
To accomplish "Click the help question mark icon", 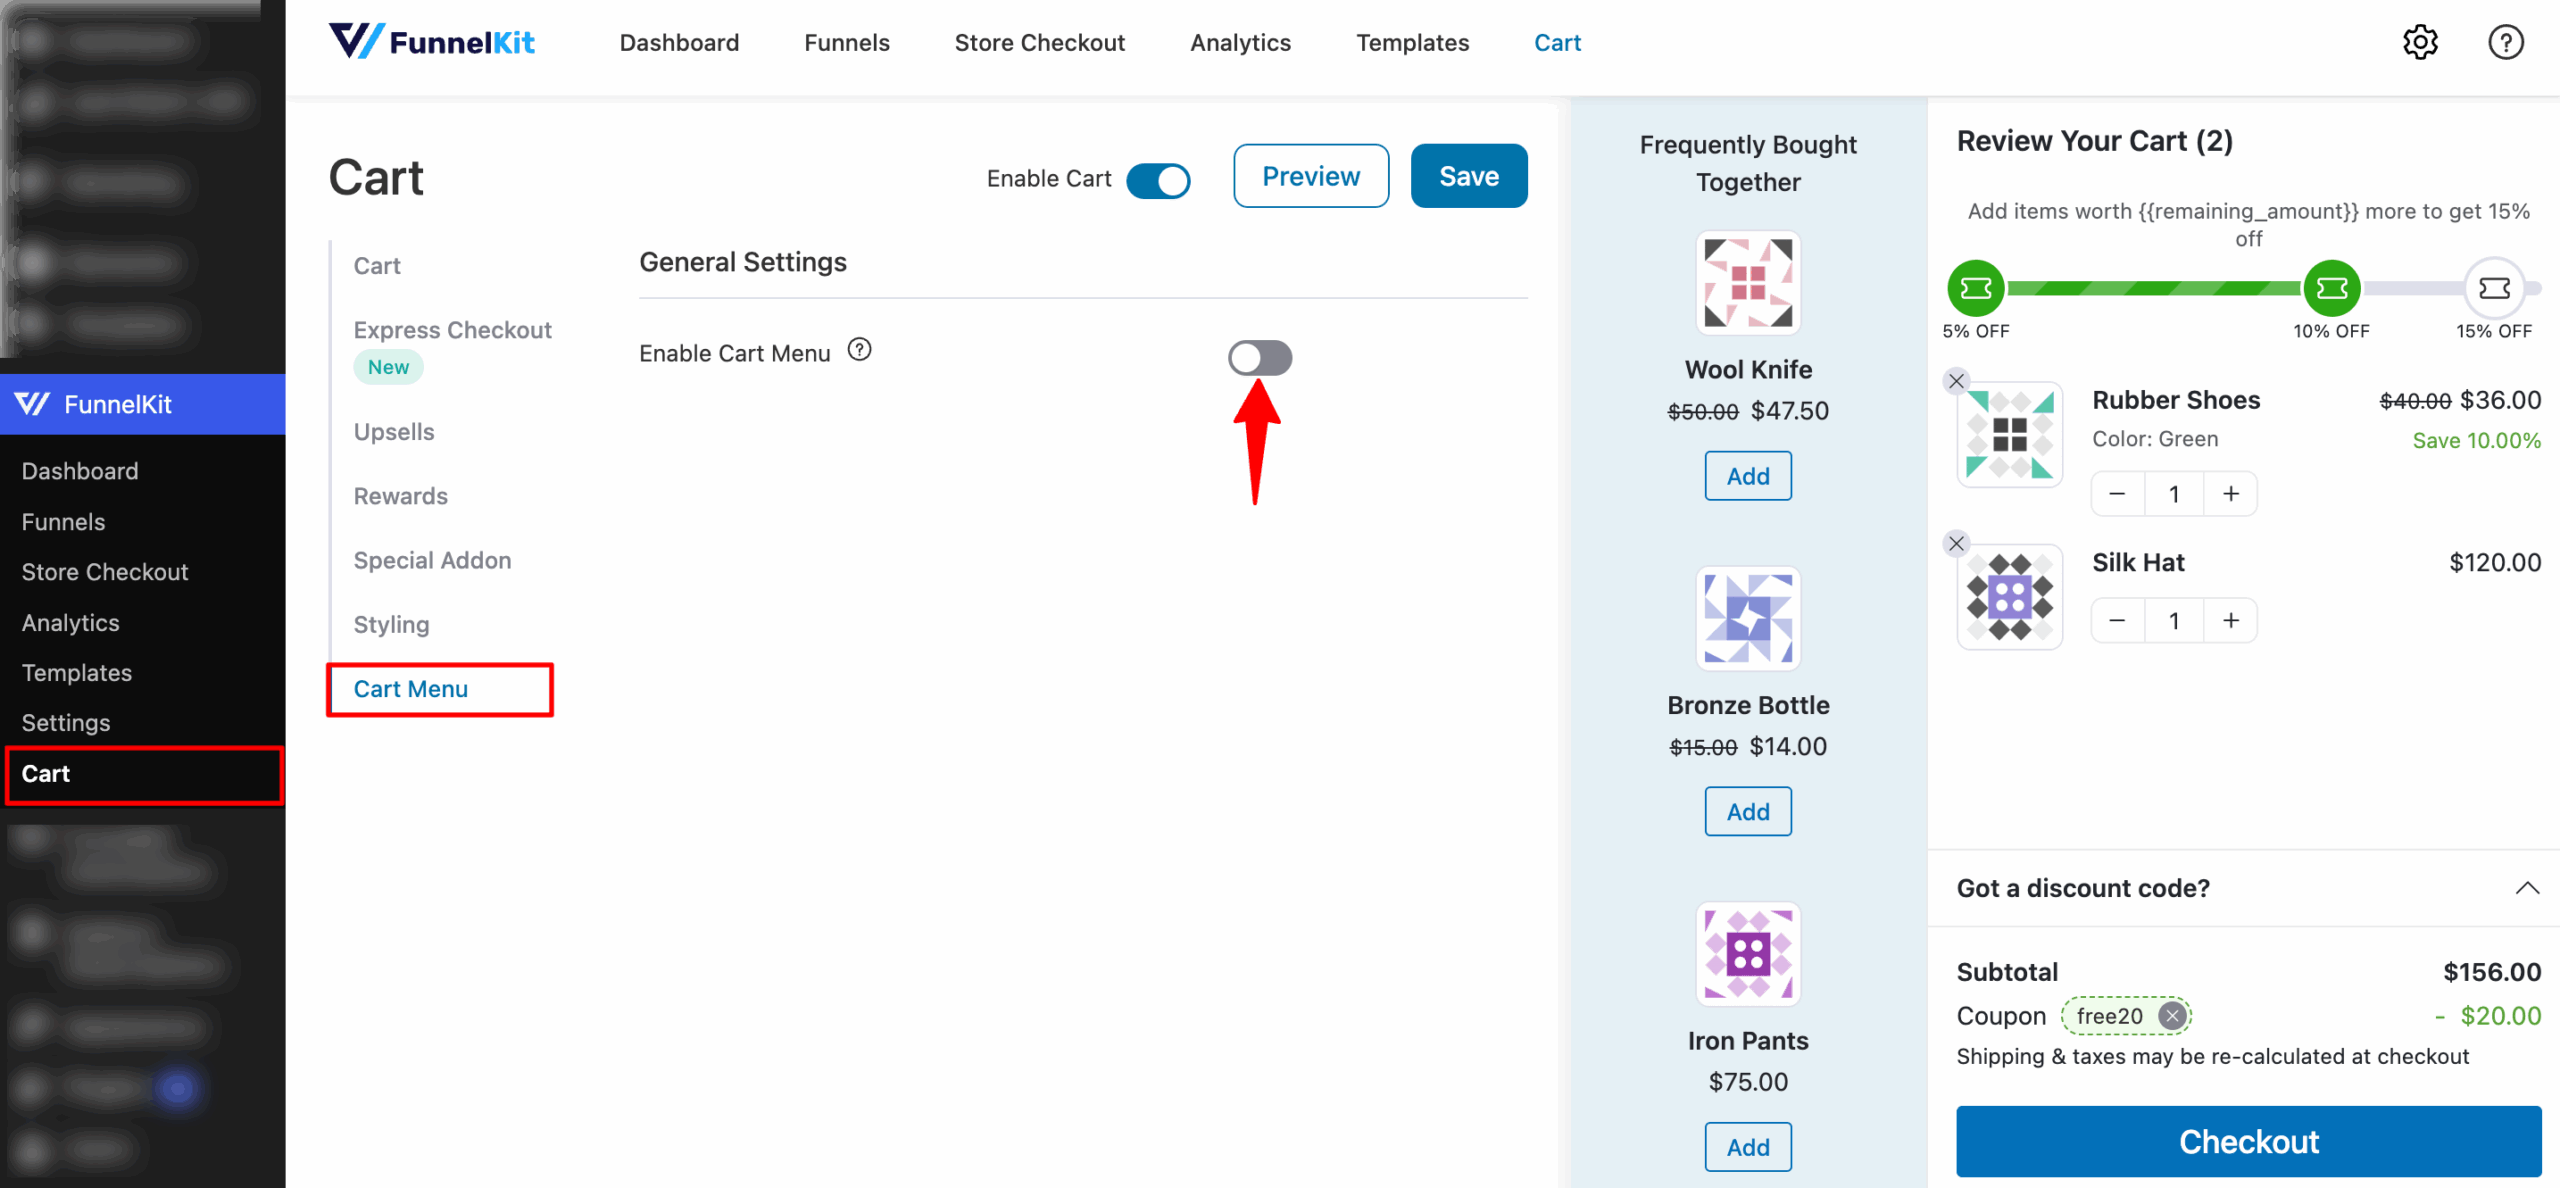I will (x=2505, y=41).
